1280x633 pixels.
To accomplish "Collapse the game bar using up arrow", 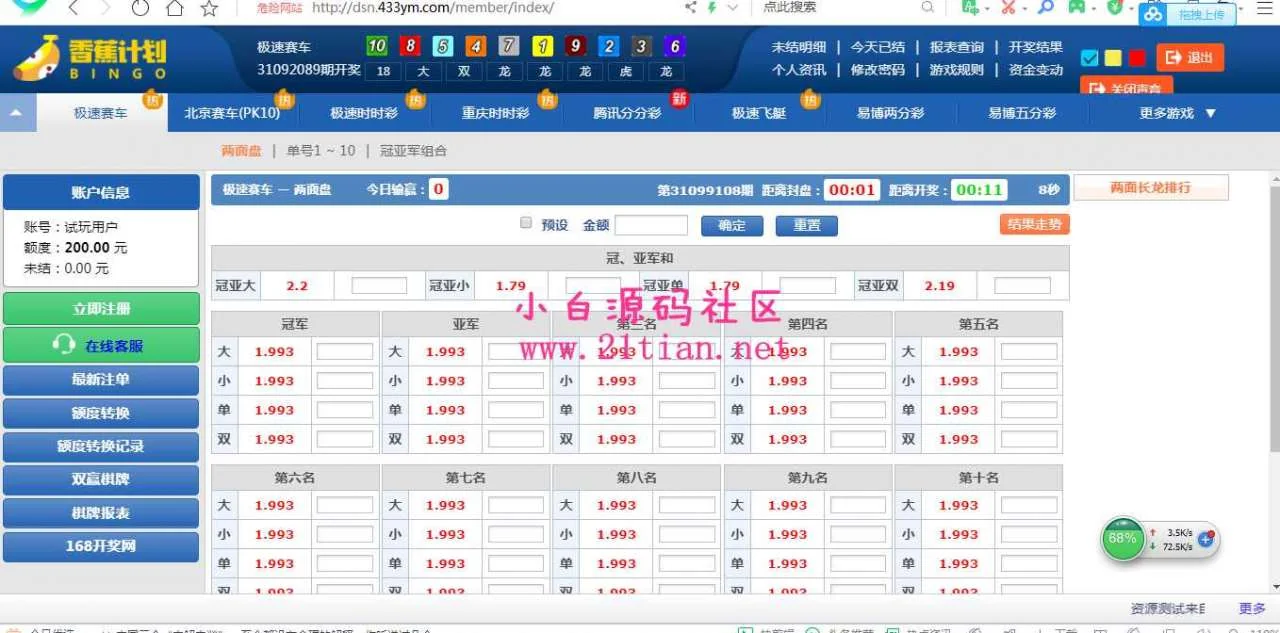I will tap(16, 113).
